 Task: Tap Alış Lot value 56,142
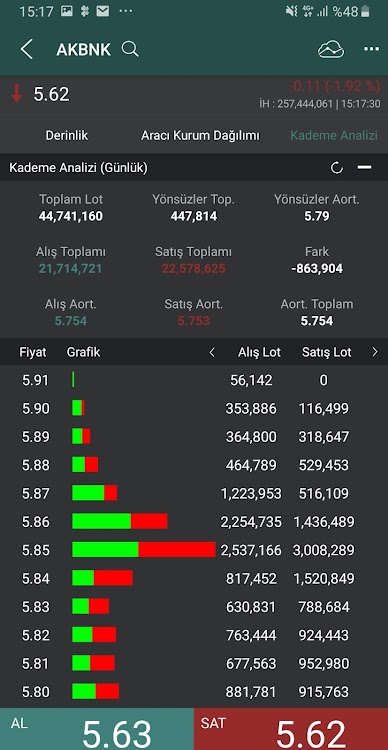pos(251,380)
